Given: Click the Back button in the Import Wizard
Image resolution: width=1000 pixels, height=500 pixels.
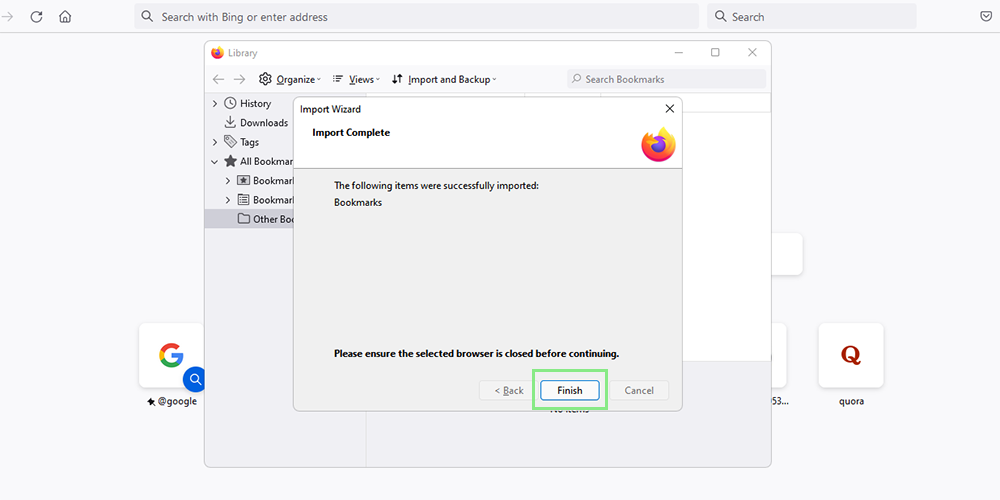Looking at the screenshot, I should tap(509, 390).
